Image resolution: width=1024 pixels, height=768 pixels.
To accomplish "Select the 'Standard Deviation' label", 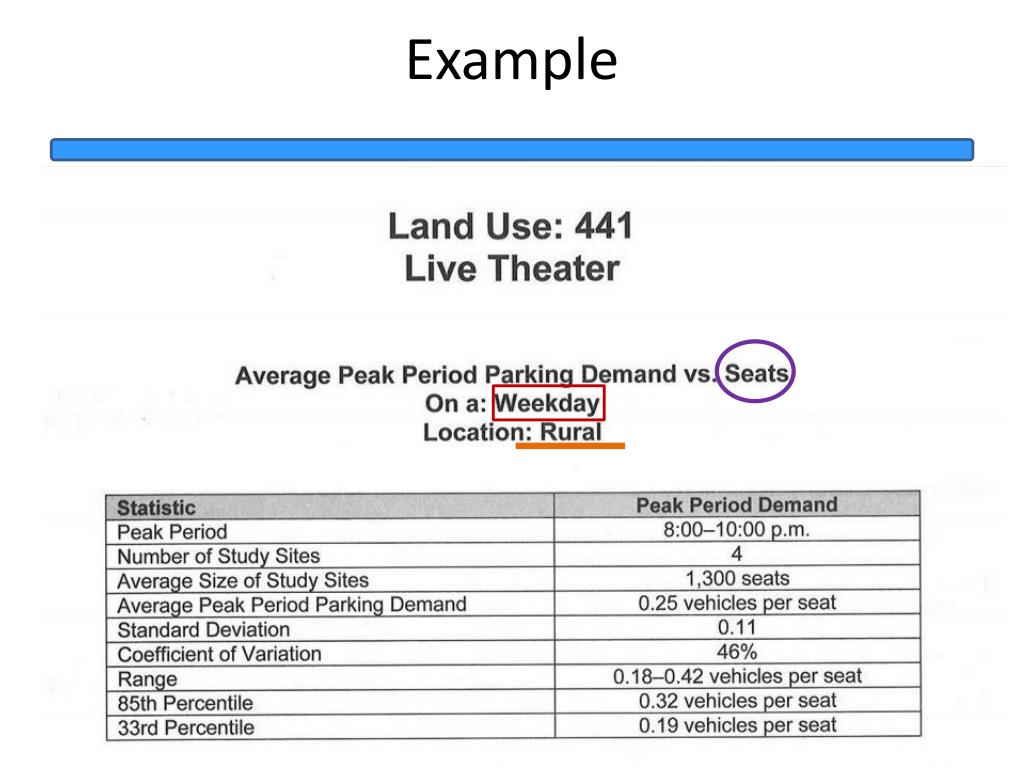I will click(204, 630).
